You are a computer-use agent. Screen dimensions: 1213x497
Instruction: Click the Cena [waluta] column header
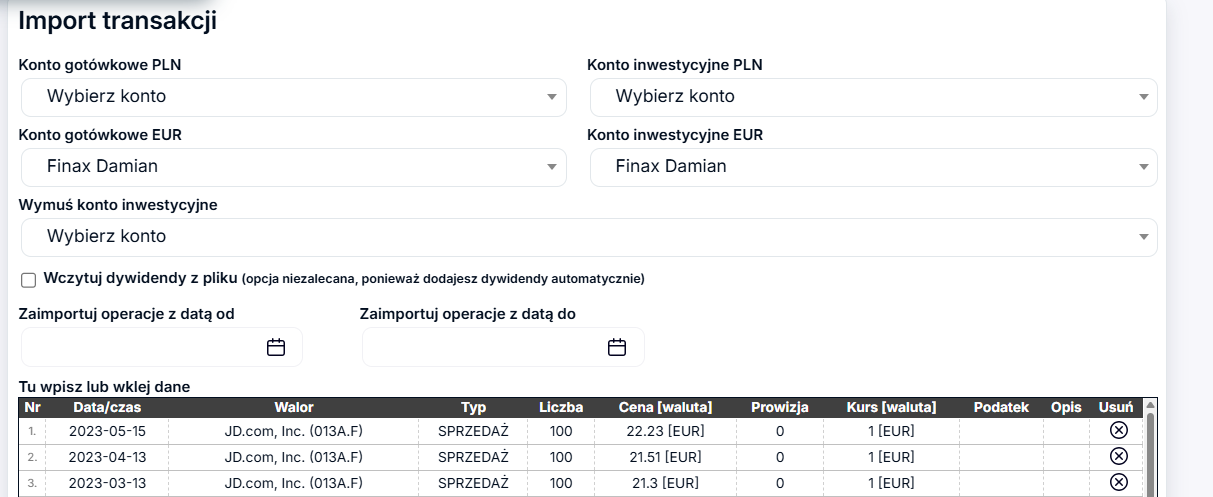pos(666,407)
